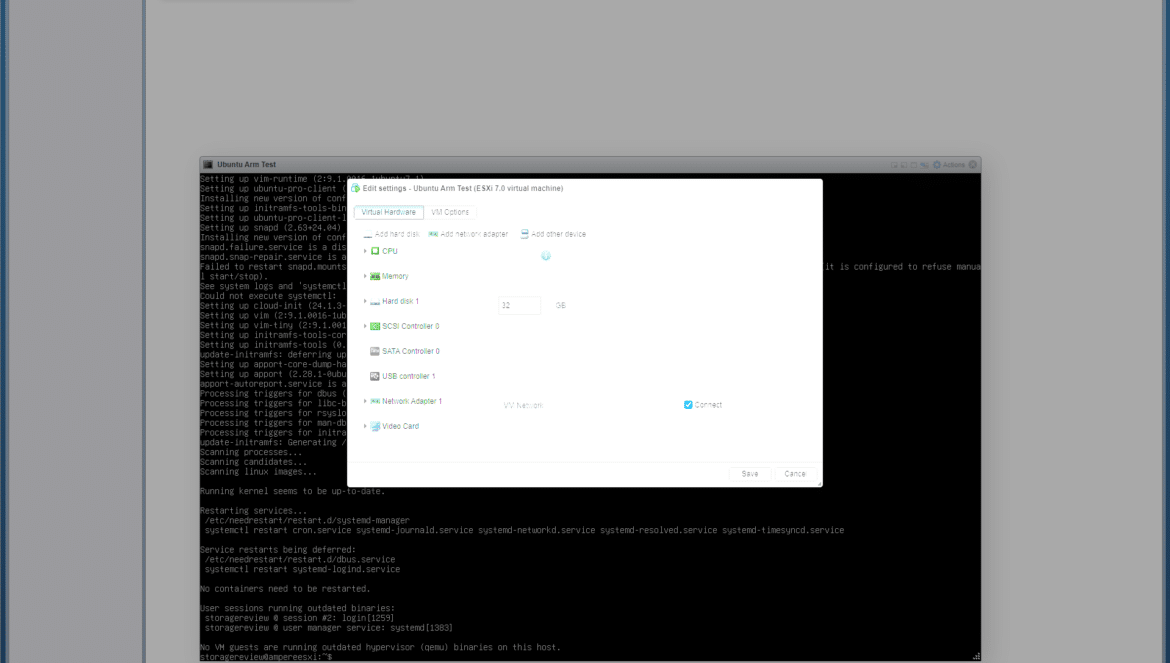Click the Add network adapter icon

click(x=433, y=234)
